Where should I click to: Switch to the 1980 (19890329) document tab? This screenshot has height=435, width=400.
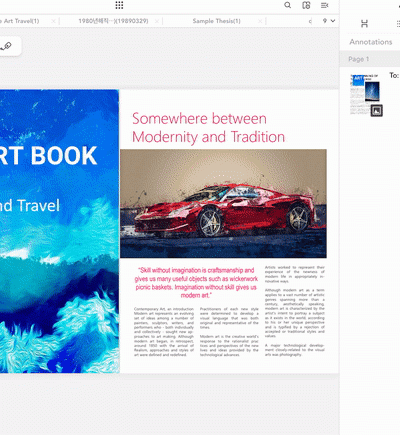pos(113,21)
